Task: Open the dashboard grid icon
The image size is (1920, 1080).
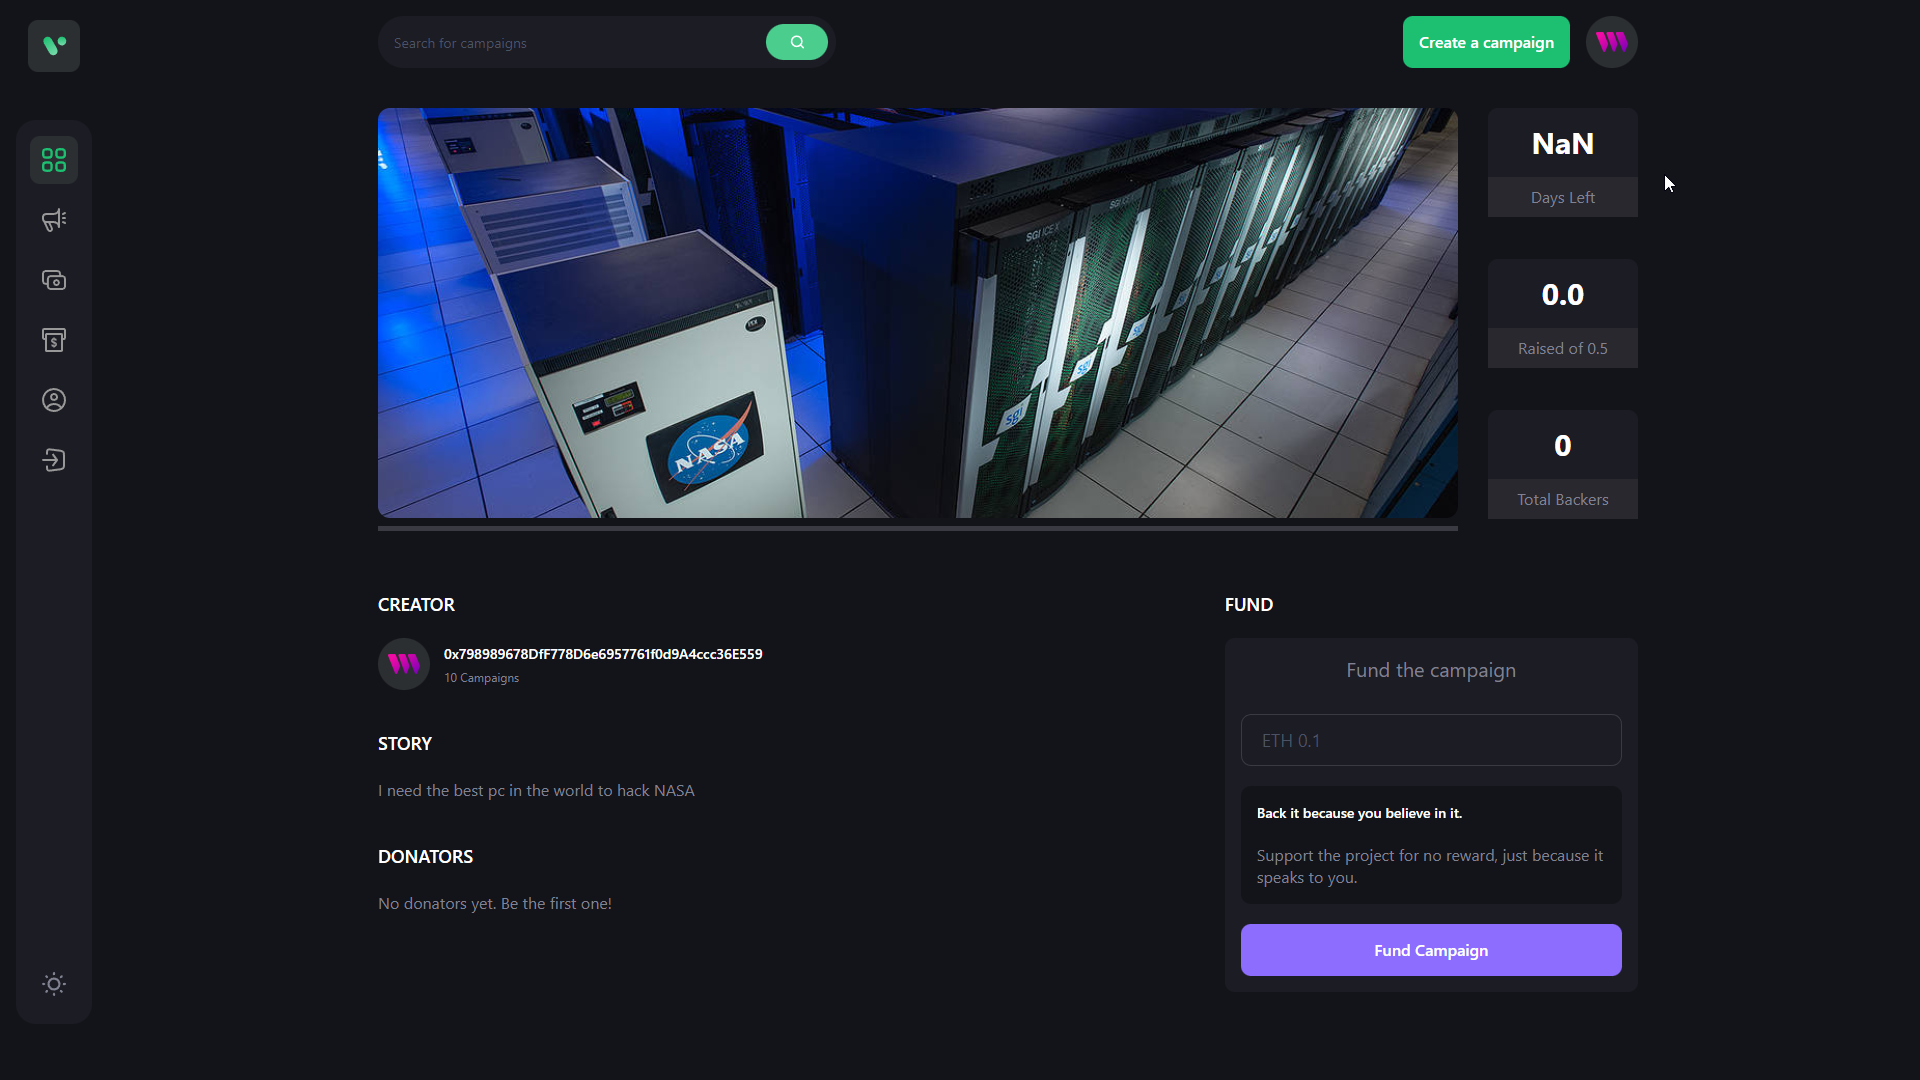Action: point(54,160)
